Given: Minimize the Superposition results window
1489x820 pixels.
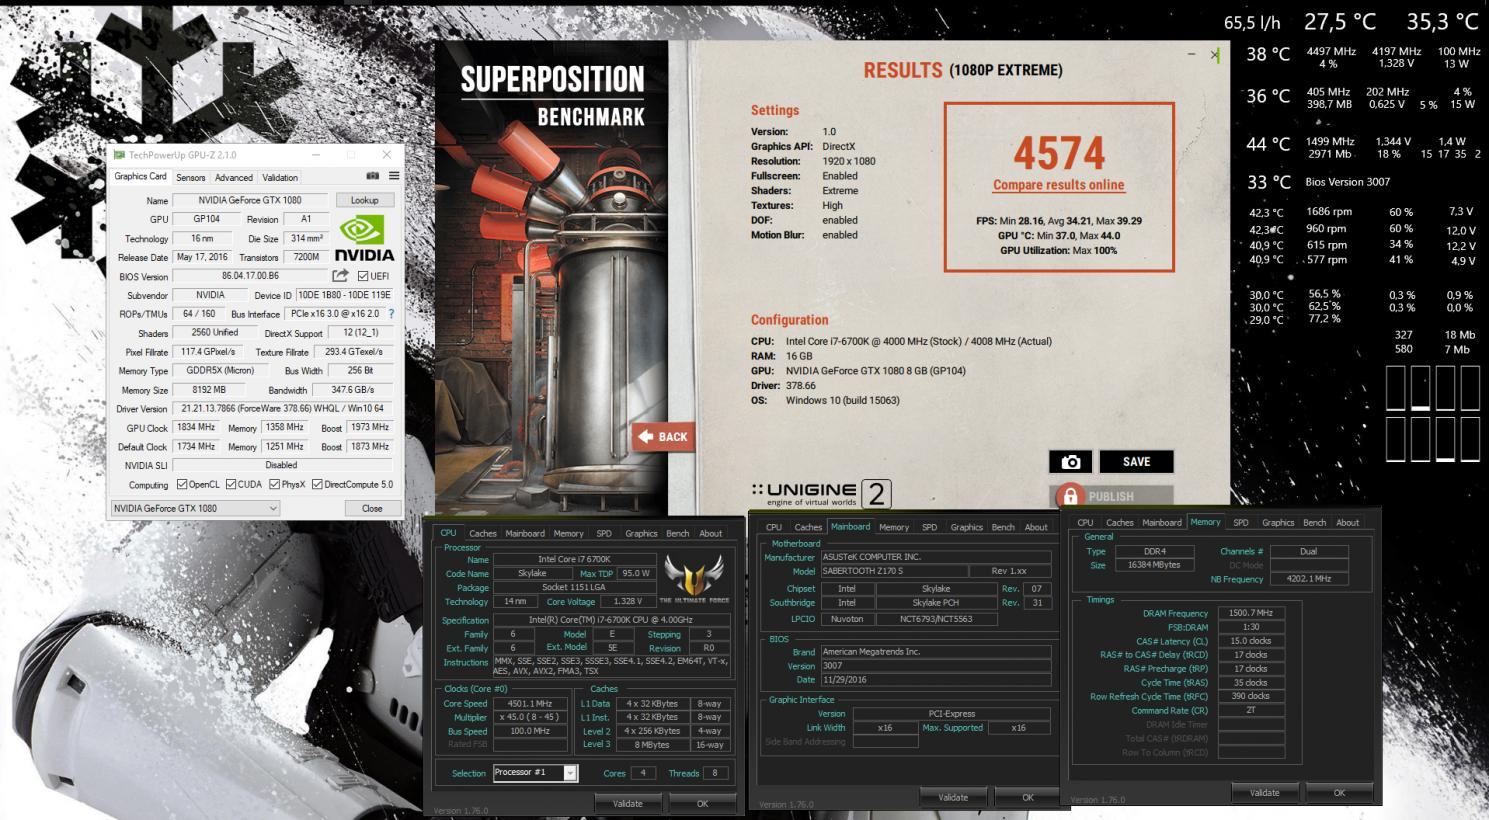Looking at the screenshot, I should click(1192, 55).
